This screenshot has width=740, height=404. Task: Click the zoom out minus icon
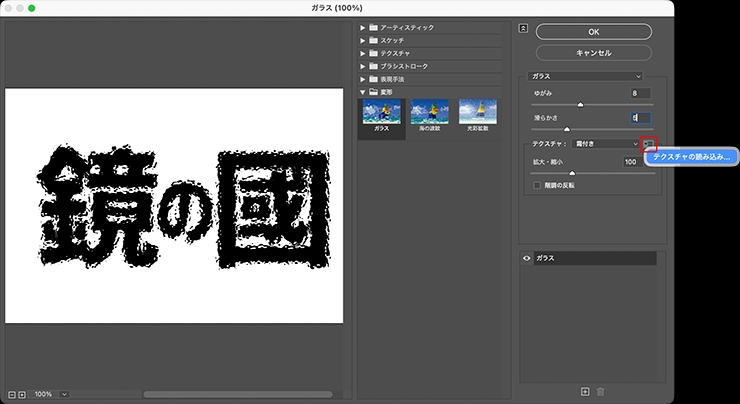[x=11, y=394]
